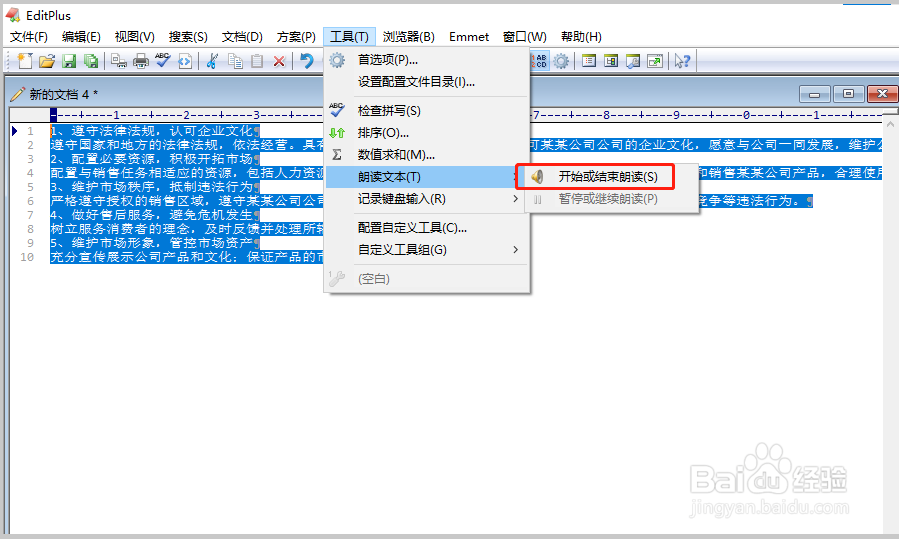Click the vertical scrollbar up arrow

click(890, 124)
